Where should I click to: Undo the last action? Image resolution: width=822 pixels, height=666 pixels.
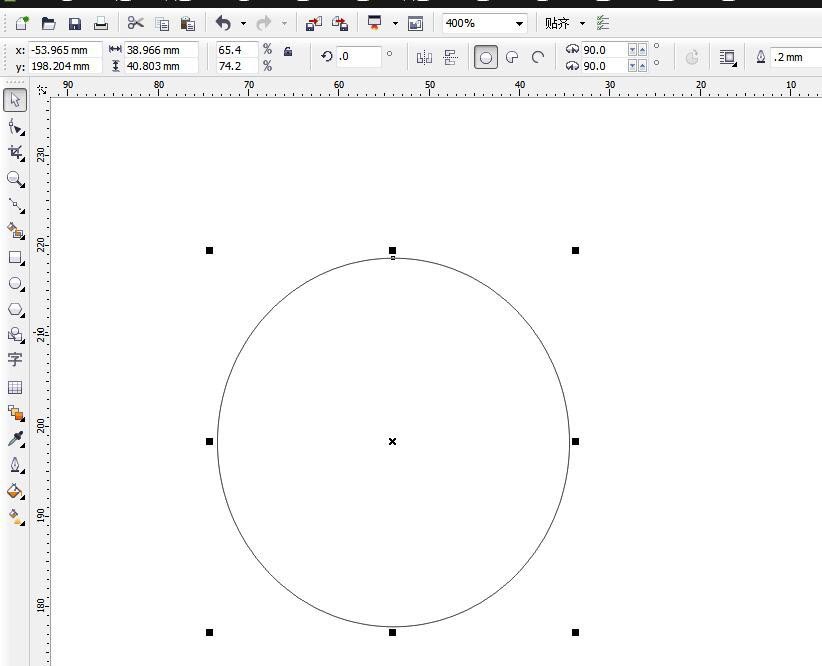tap(223, 23)
